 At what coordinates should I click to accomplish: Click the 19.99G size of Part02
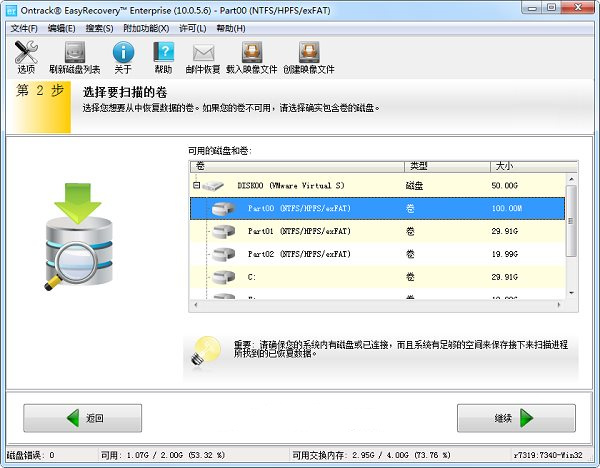tap(504, 254)
